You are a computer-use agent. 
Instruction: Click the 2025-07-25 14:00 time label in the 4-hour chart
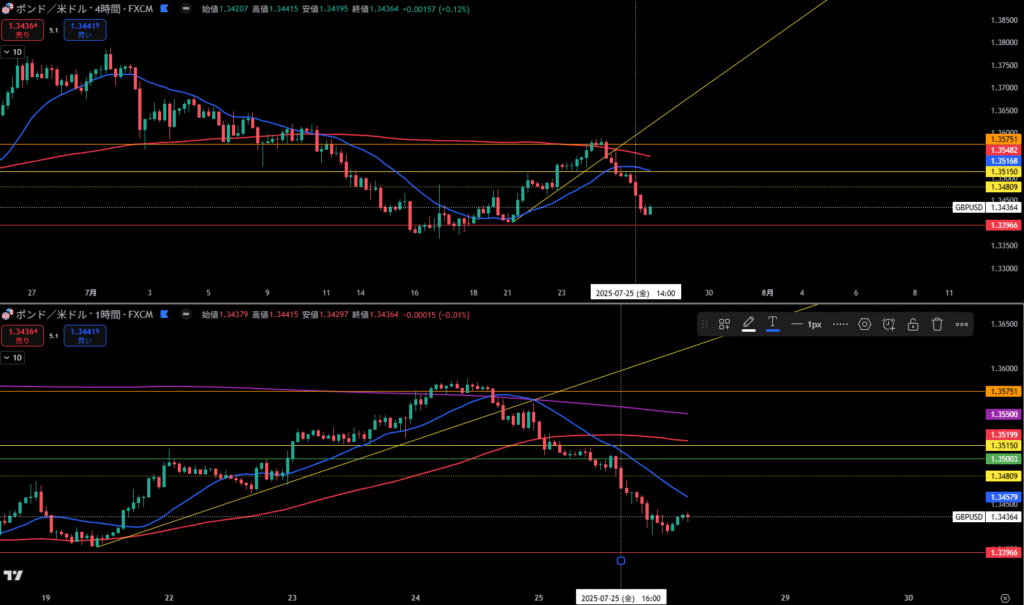[635, 293]
